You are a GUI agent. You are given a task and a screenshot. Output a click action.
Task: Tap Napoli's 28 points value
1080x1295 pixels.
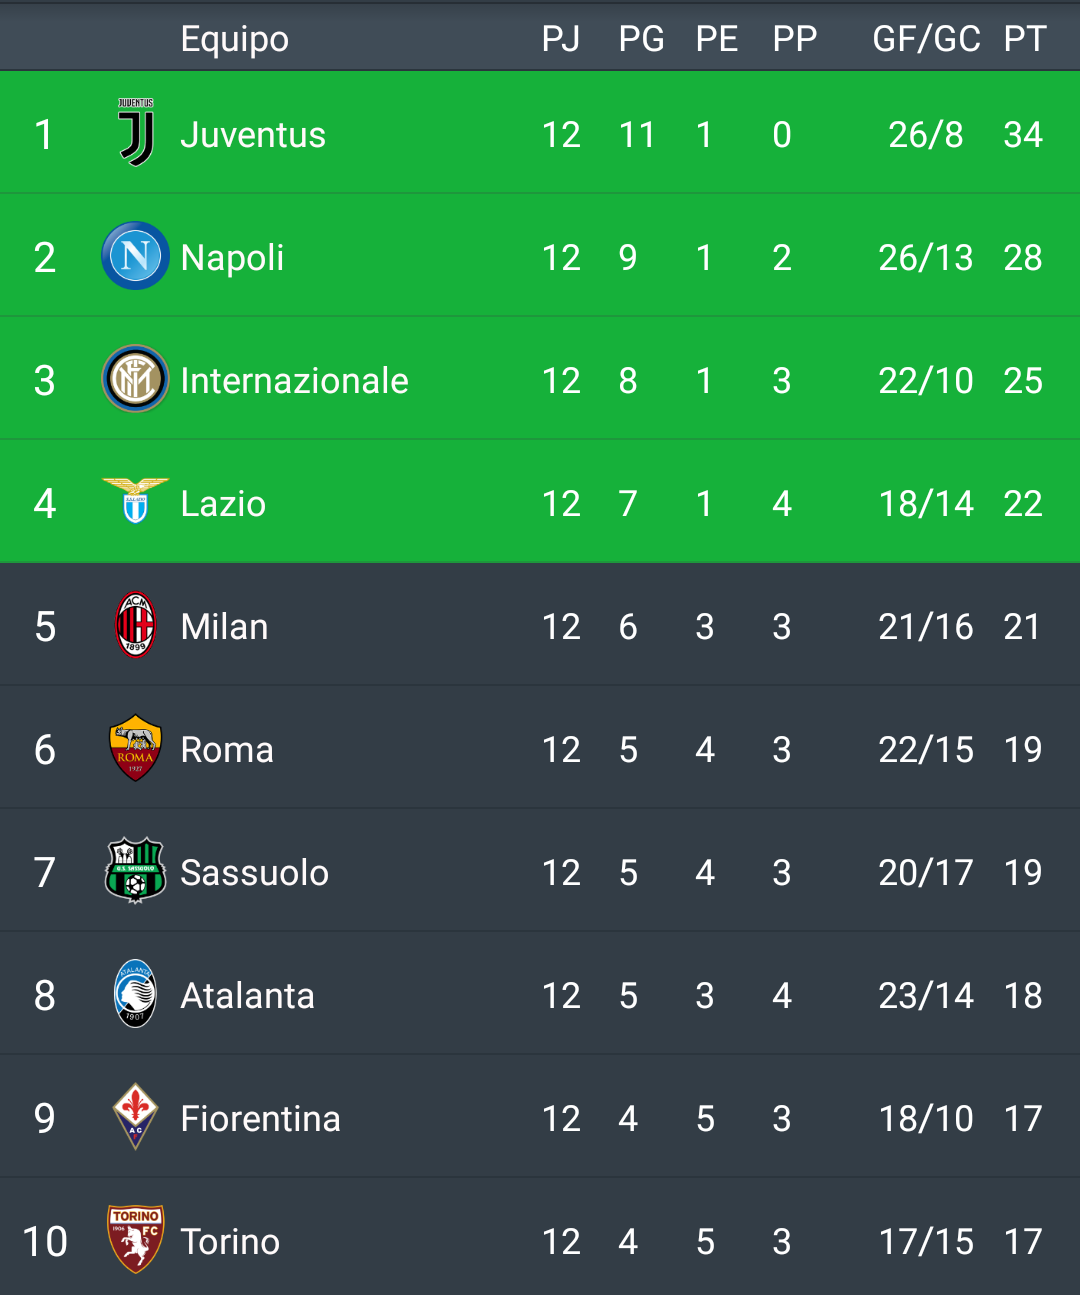click(1023, 258)
